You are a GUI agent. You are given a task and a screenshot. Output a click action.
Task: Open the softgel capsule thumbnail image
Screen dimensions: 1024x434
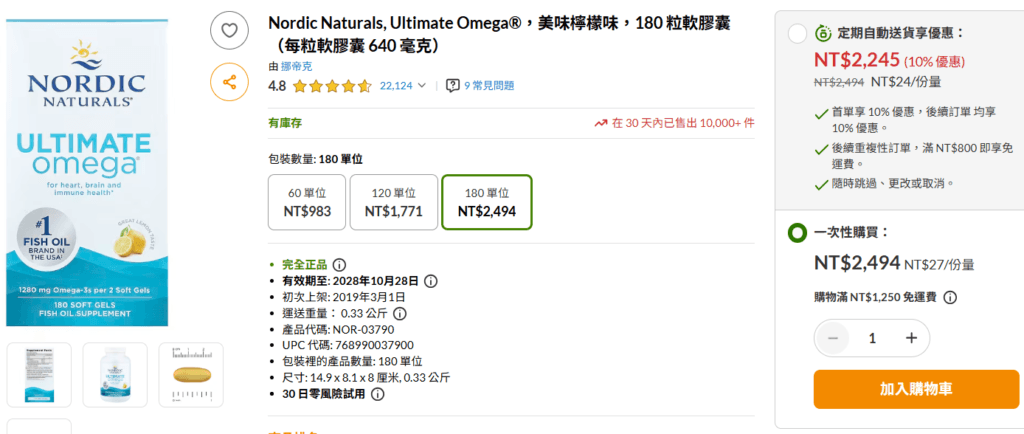(193, 374)
